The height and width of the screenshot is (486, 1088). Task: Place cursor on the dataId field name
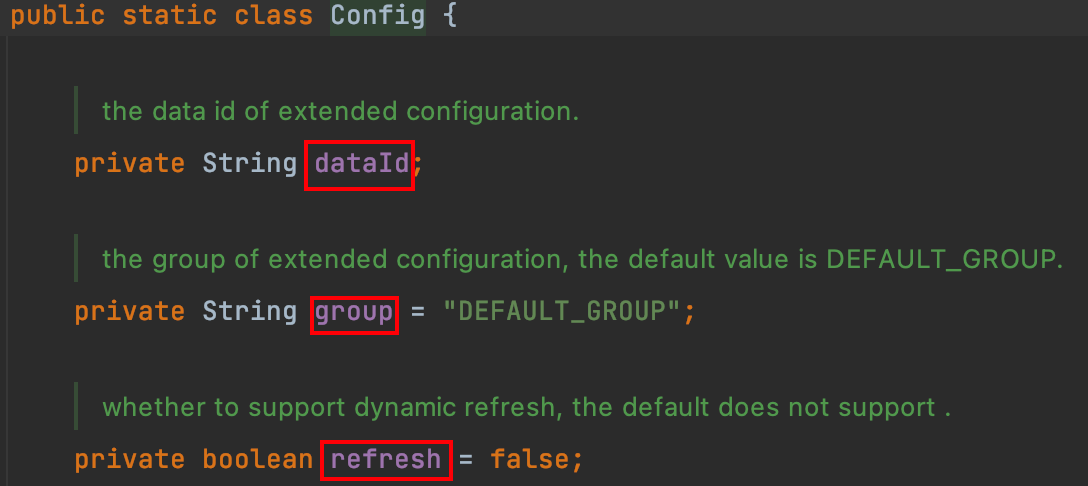pos(361,164)
